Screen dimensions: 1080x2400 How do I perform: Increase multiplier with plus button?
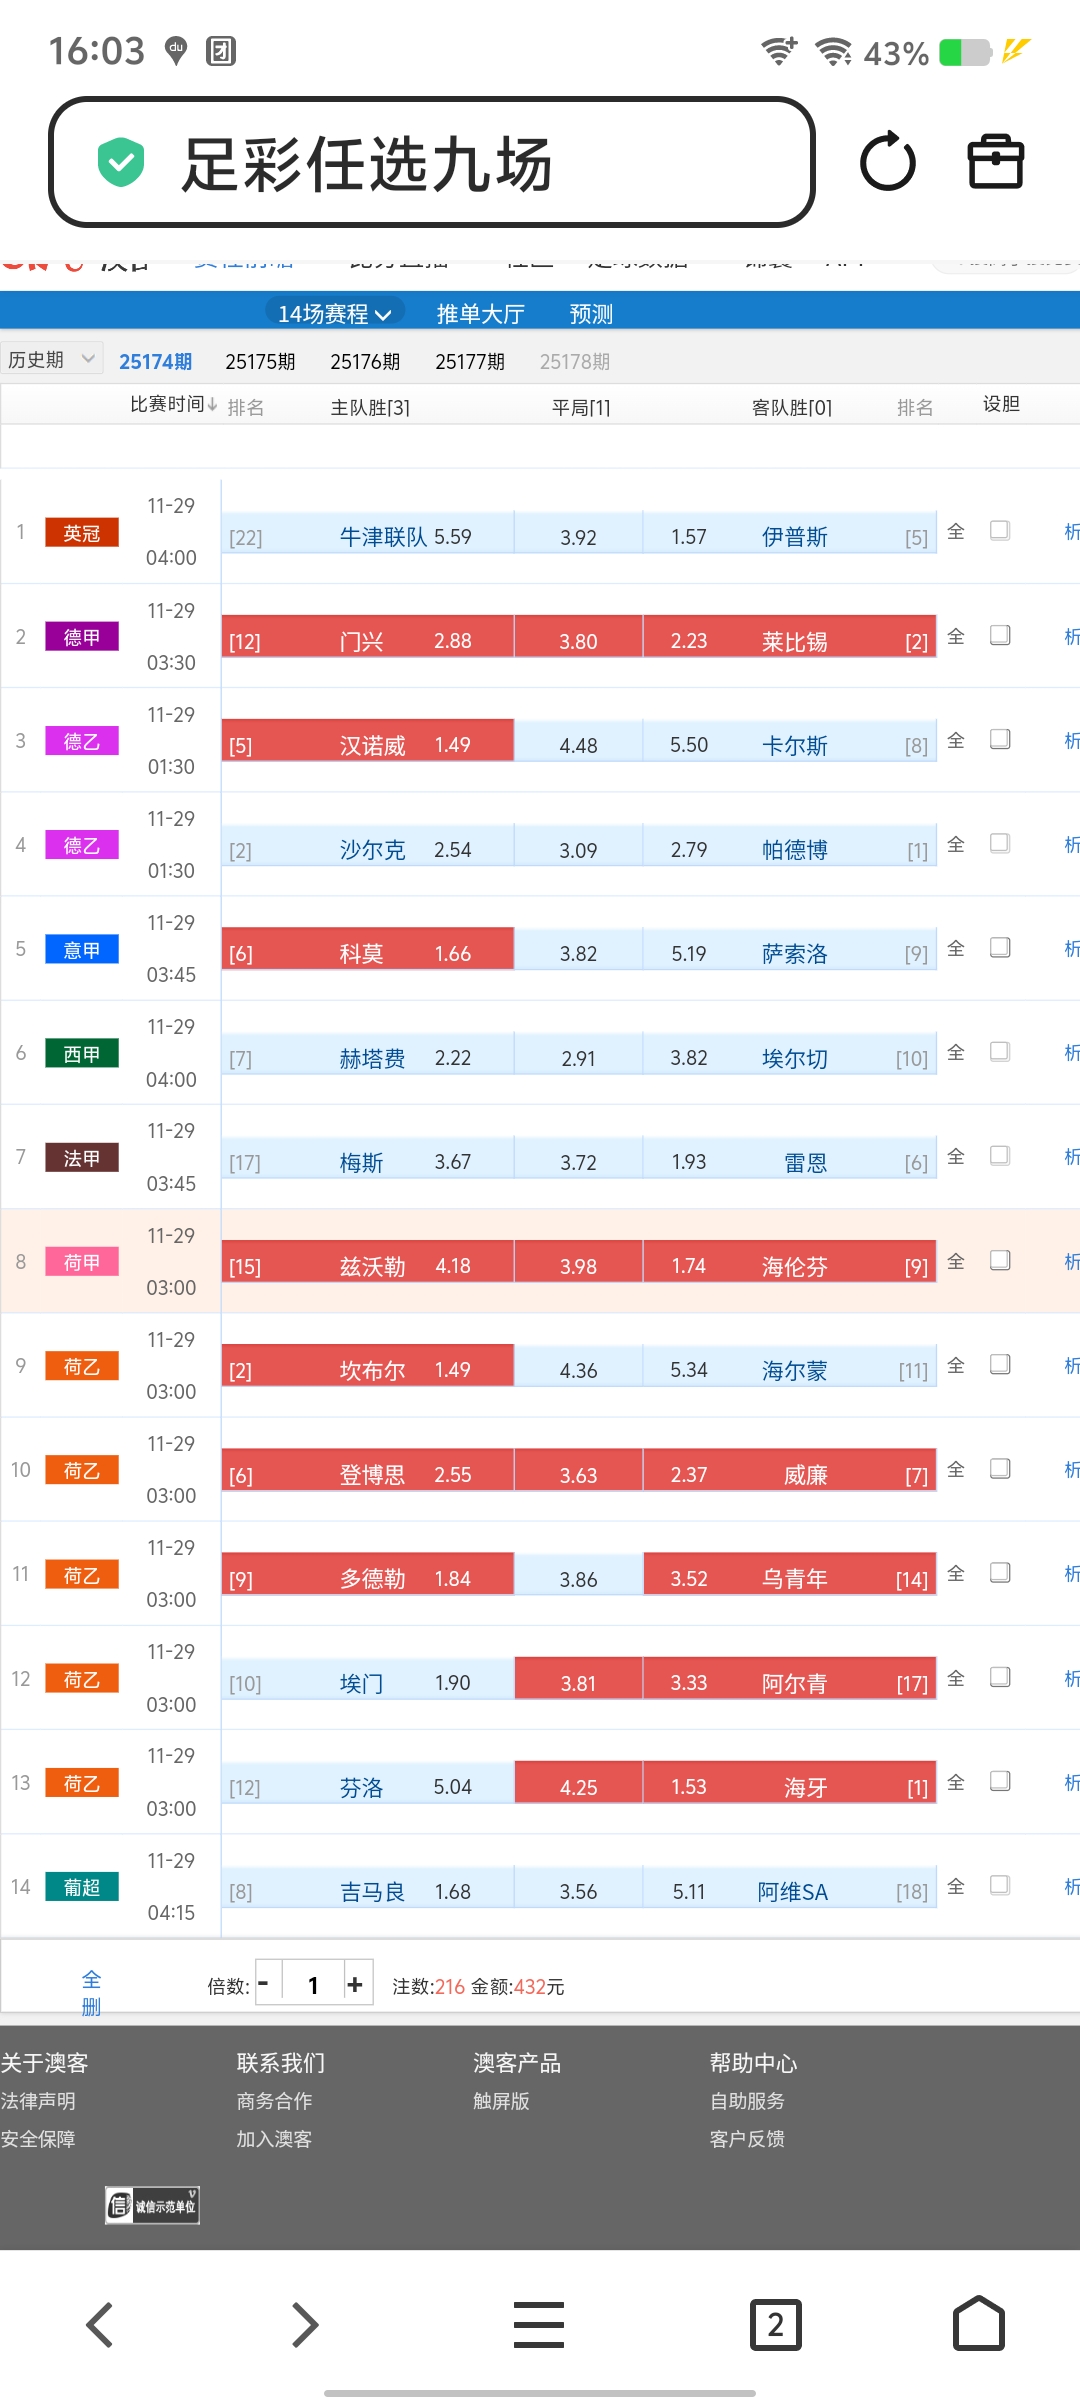click(x=355, y=1985)
